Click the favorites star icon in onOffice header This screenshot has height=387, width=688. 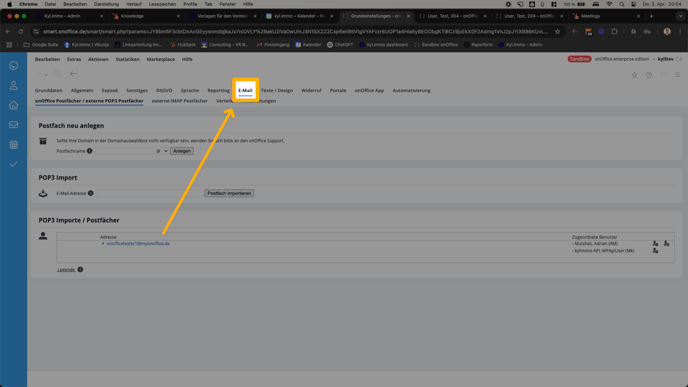coord(634,75)
